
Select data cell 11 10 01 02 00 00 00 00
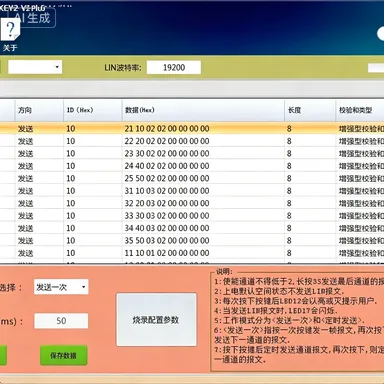click(167, 253)
